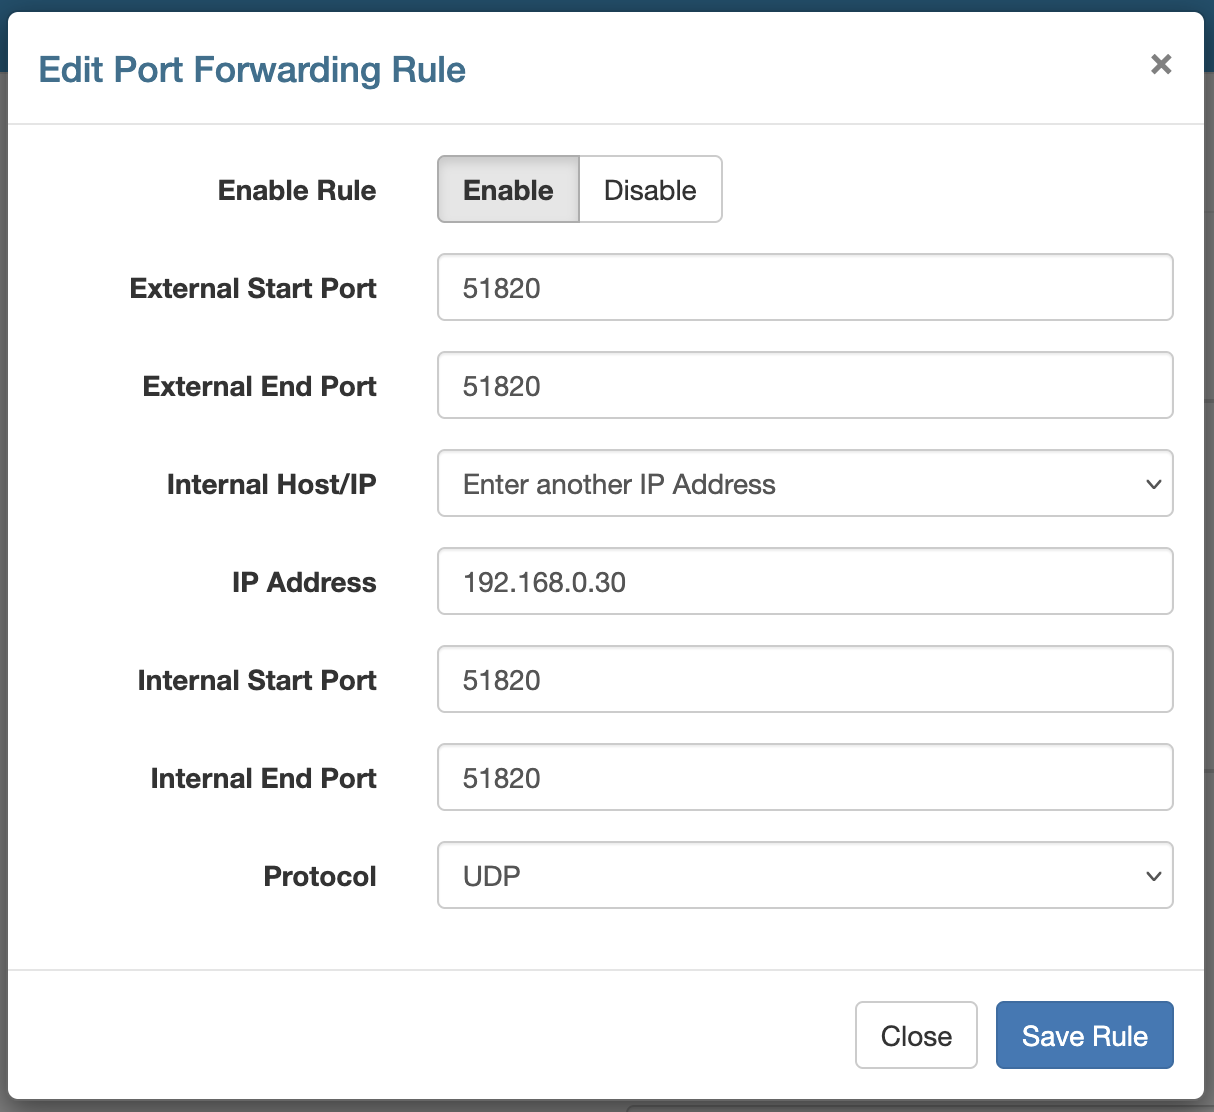Click the Save Rule button
The image size is (1214, 1112).
tap(1084, 1035)
